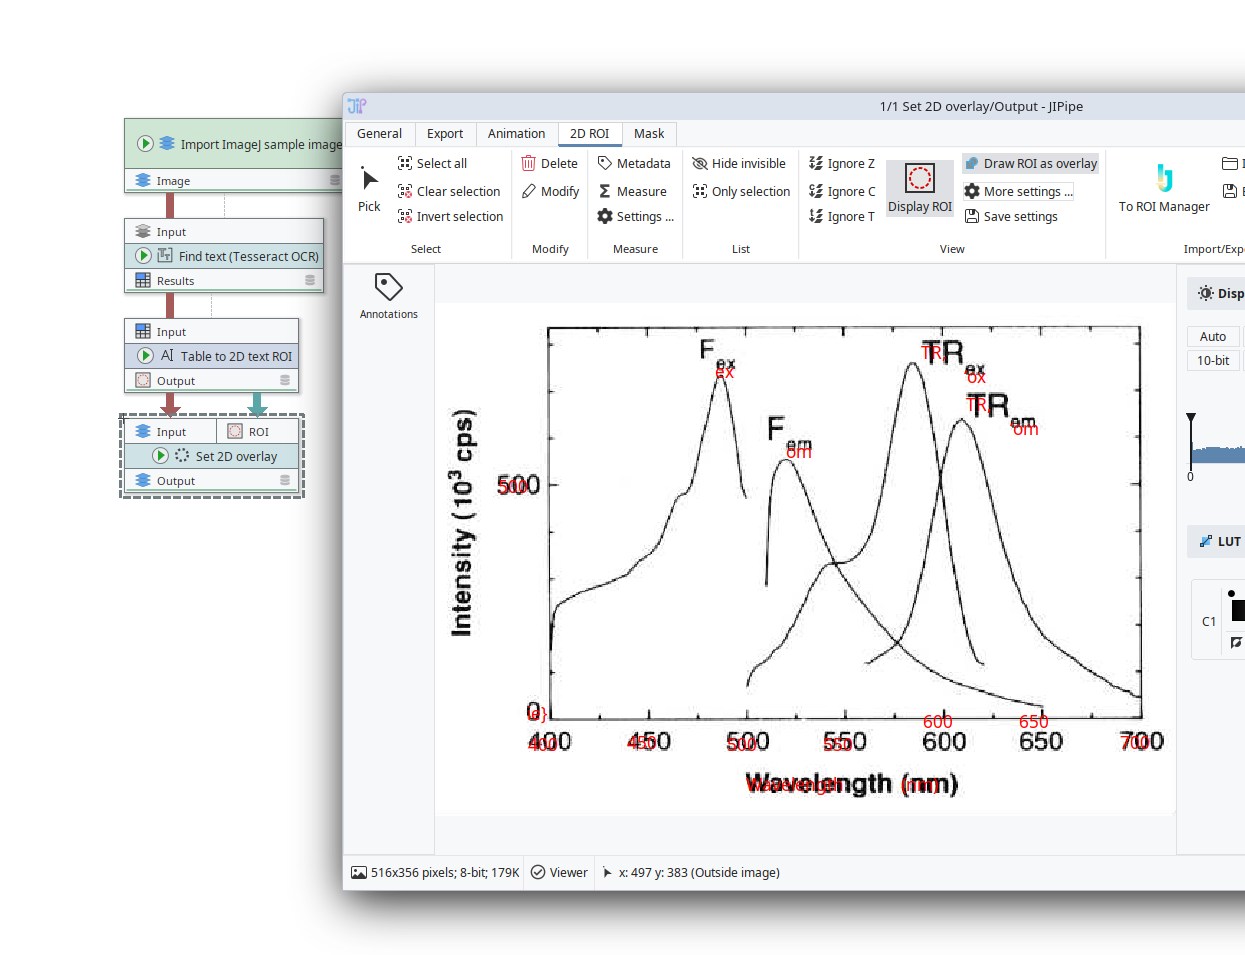This screenshot has height=955, width=1245.
Task: Click the Delete trash icon
Action: tap(528, 163)
